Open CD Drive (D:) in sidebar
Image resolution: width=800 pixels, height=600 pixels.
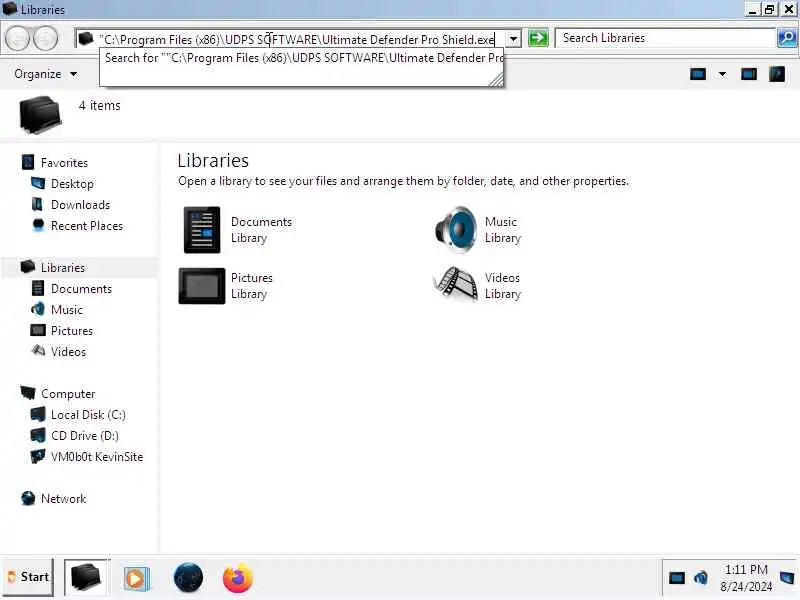85,436
